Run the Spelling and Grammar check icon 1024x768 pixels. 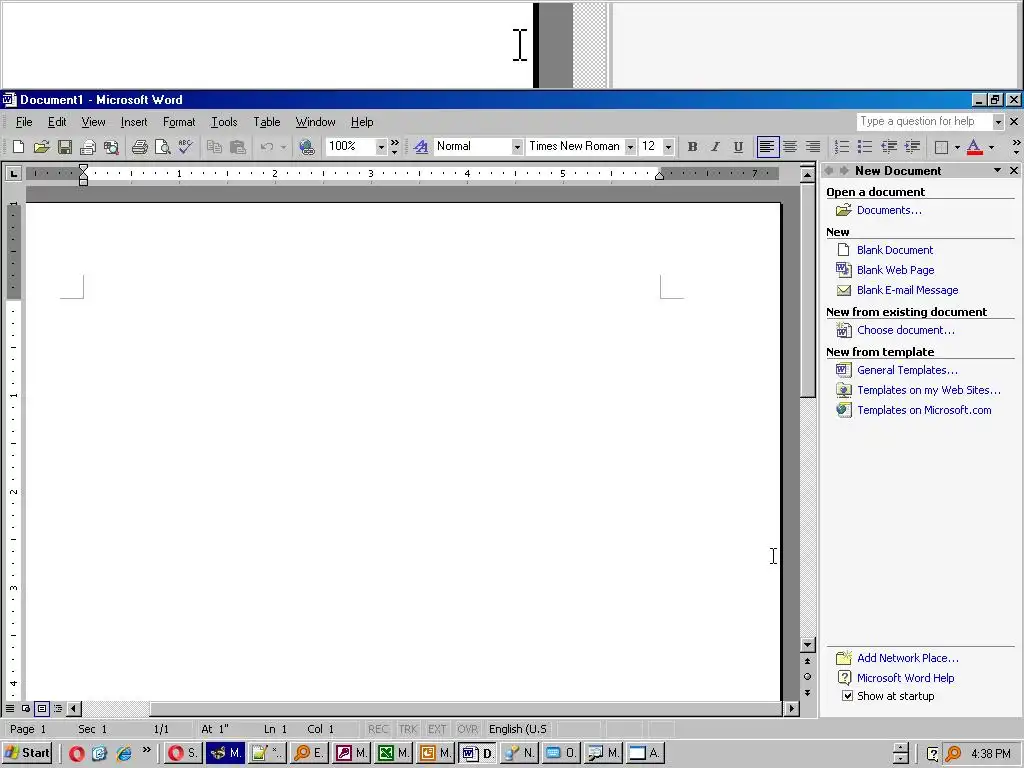[185, 147]
